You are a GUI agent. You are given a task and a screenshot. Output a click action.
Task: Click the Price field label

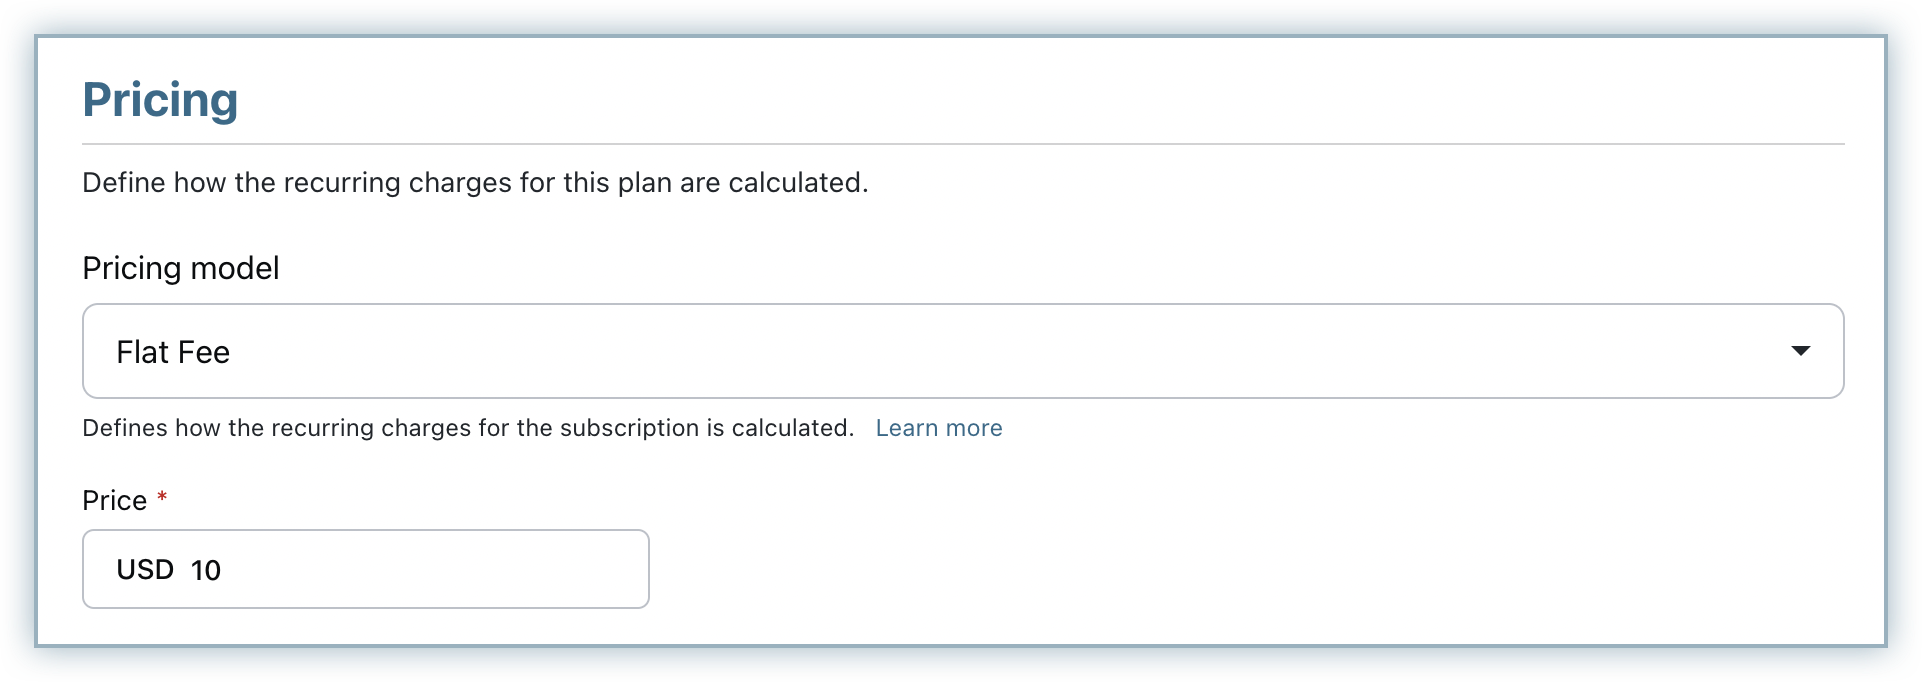[114, 500]
